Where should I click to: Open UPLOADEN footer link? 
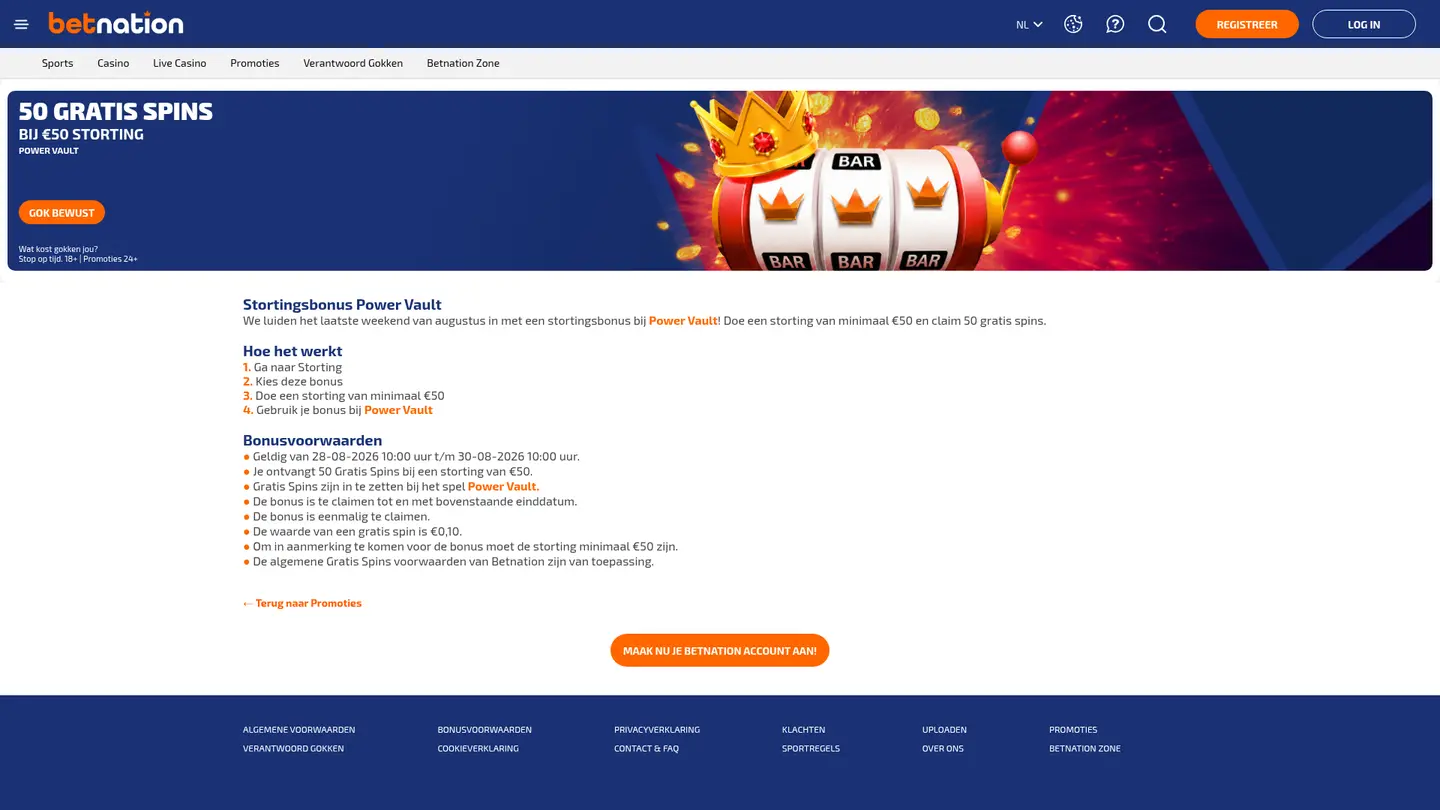tap(944, 730)
